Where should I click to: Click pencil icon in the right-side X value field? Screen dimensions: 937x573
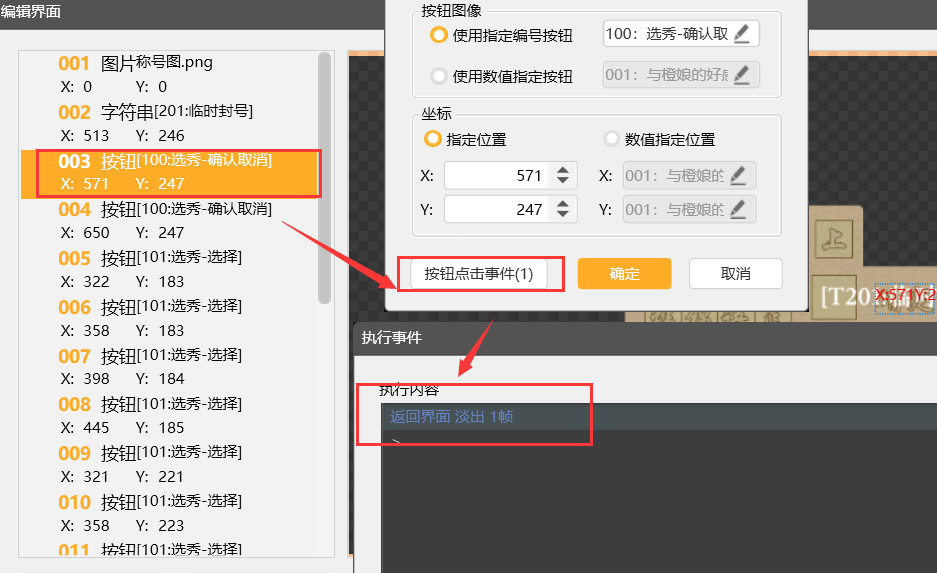coord(738,176)
